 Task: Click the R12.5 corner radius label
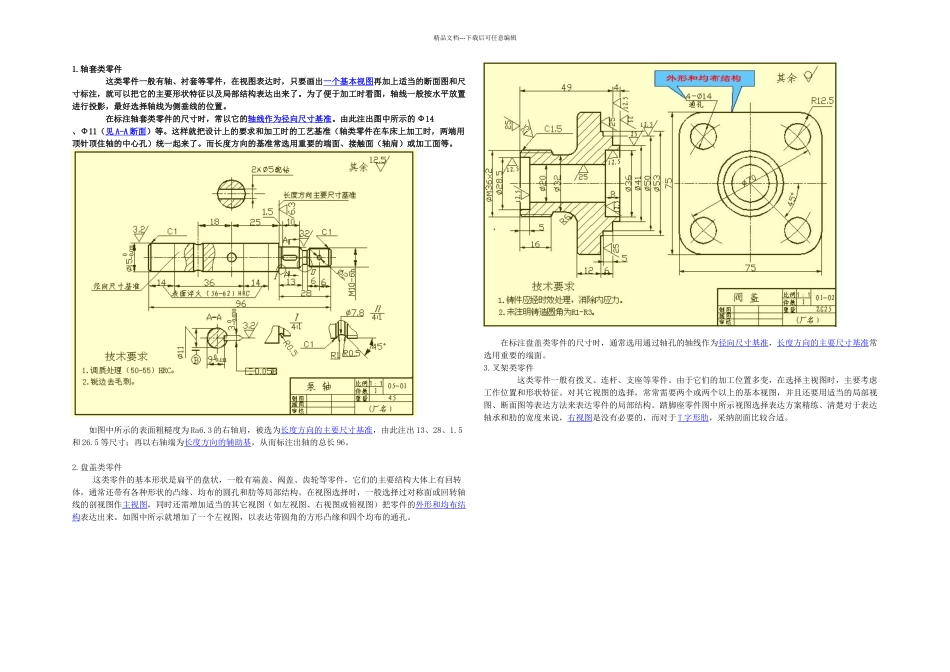(822, 101)
